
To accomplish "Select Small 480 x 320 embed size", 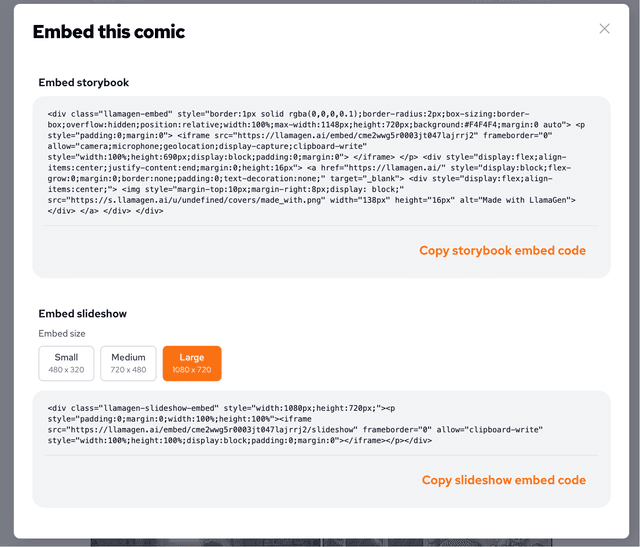I will tap(66, 363).
